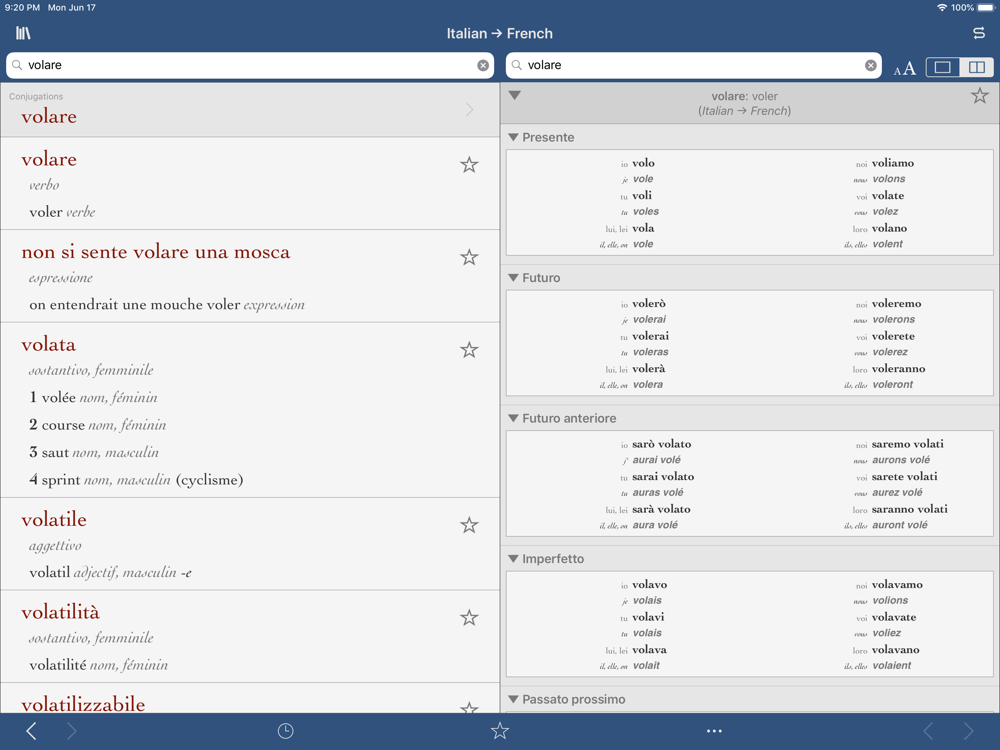The image size is (1000, 750).
Task: Tap the right search magnifier icon
Action: (x=517, y=65)
